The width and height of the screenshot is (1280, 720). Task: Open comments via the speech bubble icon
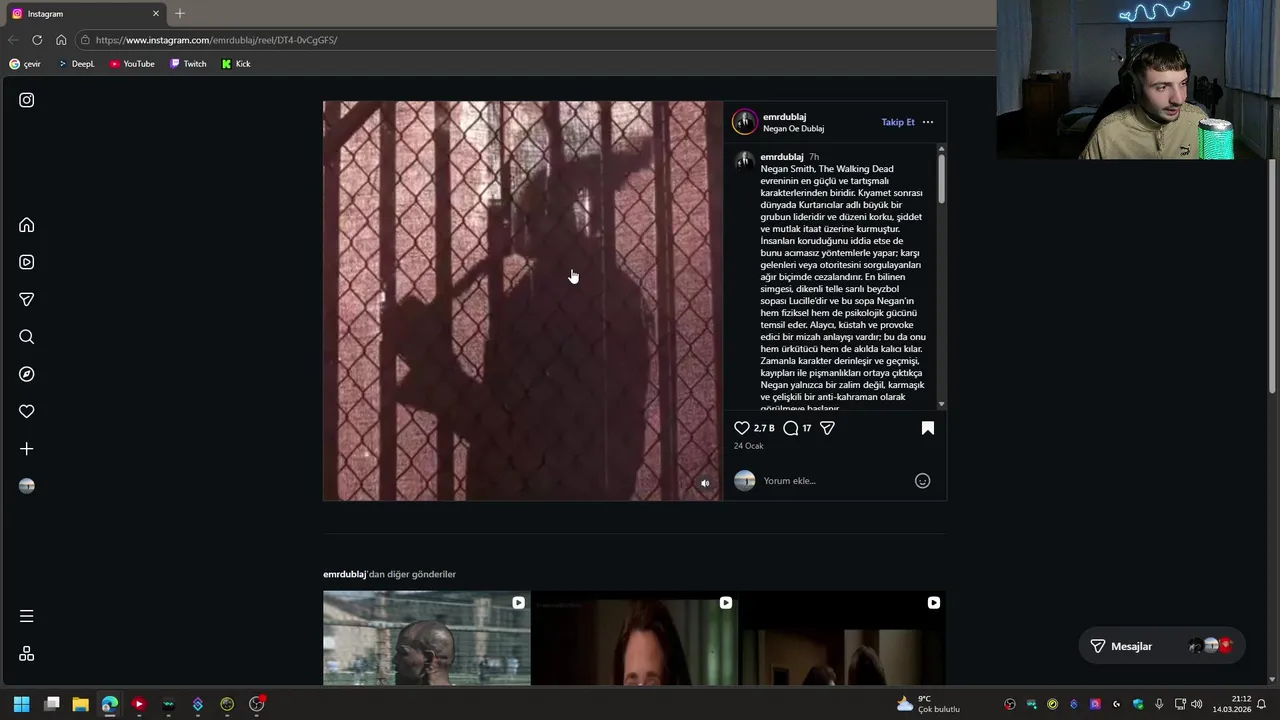(791, 428)
